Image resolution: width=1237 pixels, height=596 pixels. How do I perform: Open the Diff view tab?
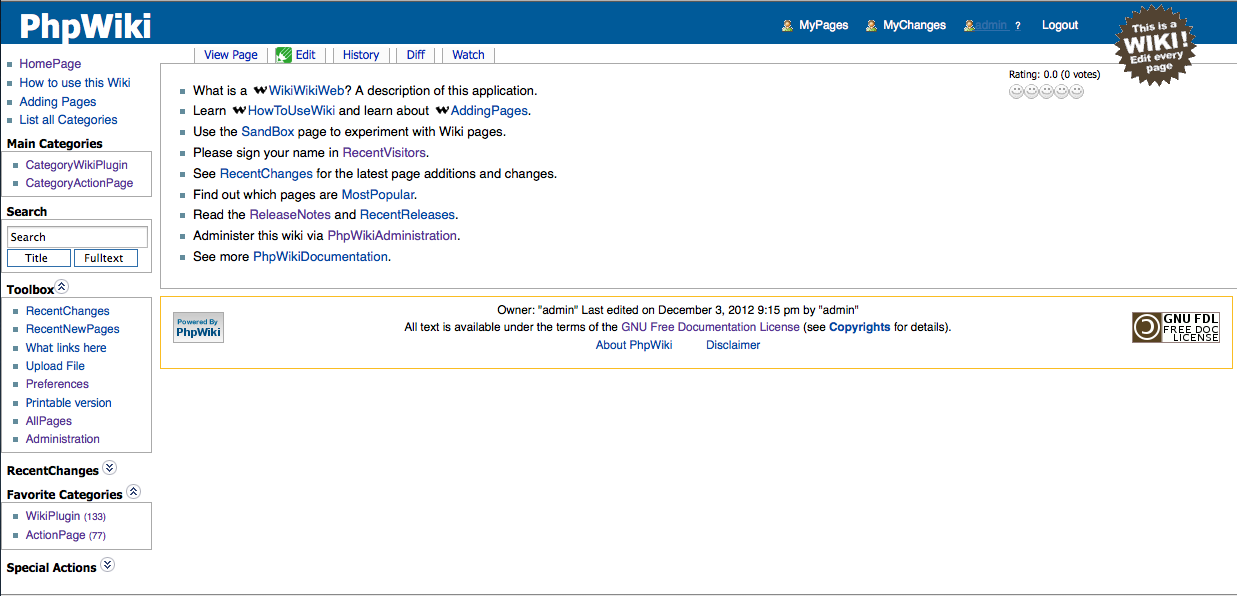415,55
